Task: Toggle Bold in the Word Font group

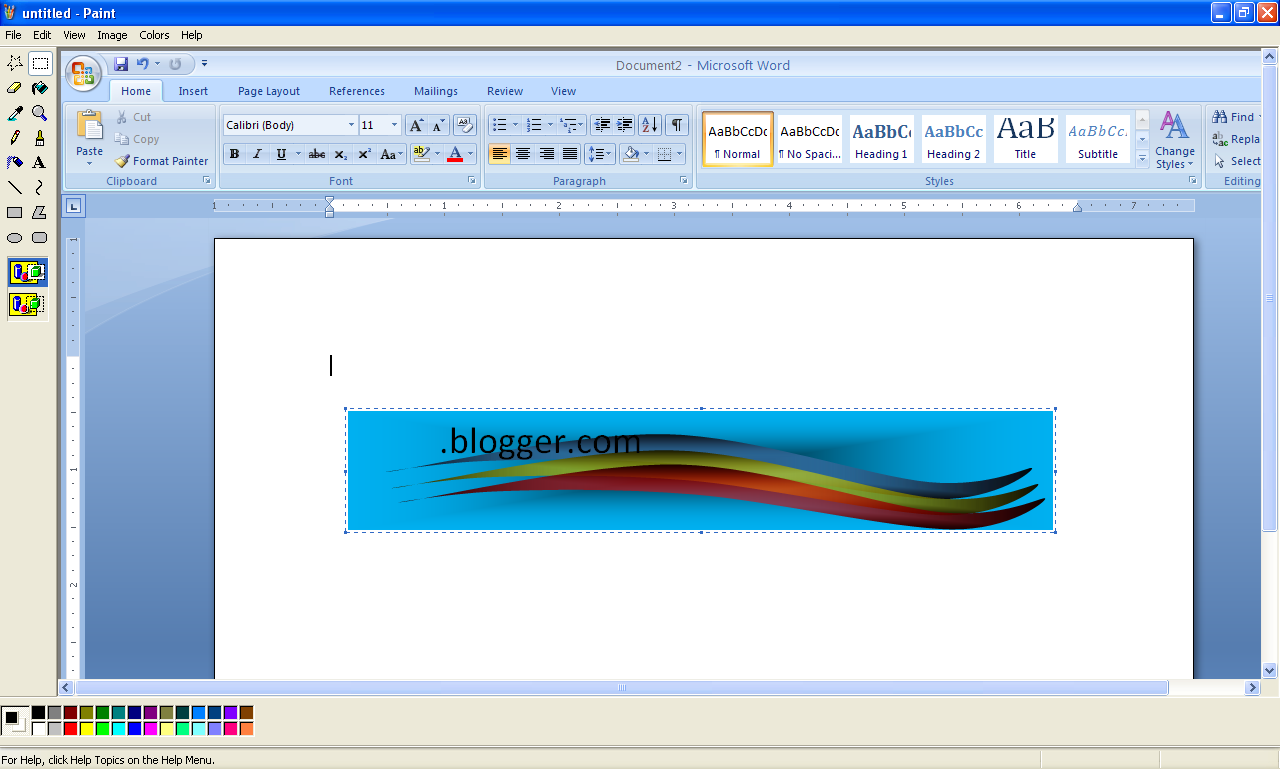Action: pyautogui.click(x=234, y=154)
